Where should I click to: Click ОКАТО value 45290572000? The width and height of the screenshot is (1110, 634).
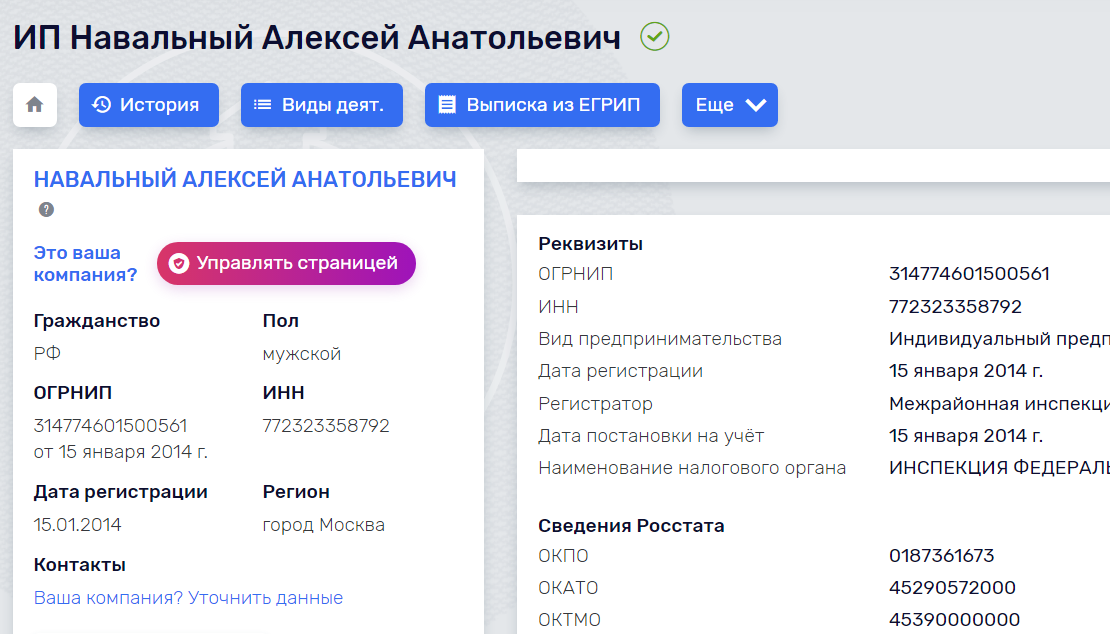[x=952, y=587]
